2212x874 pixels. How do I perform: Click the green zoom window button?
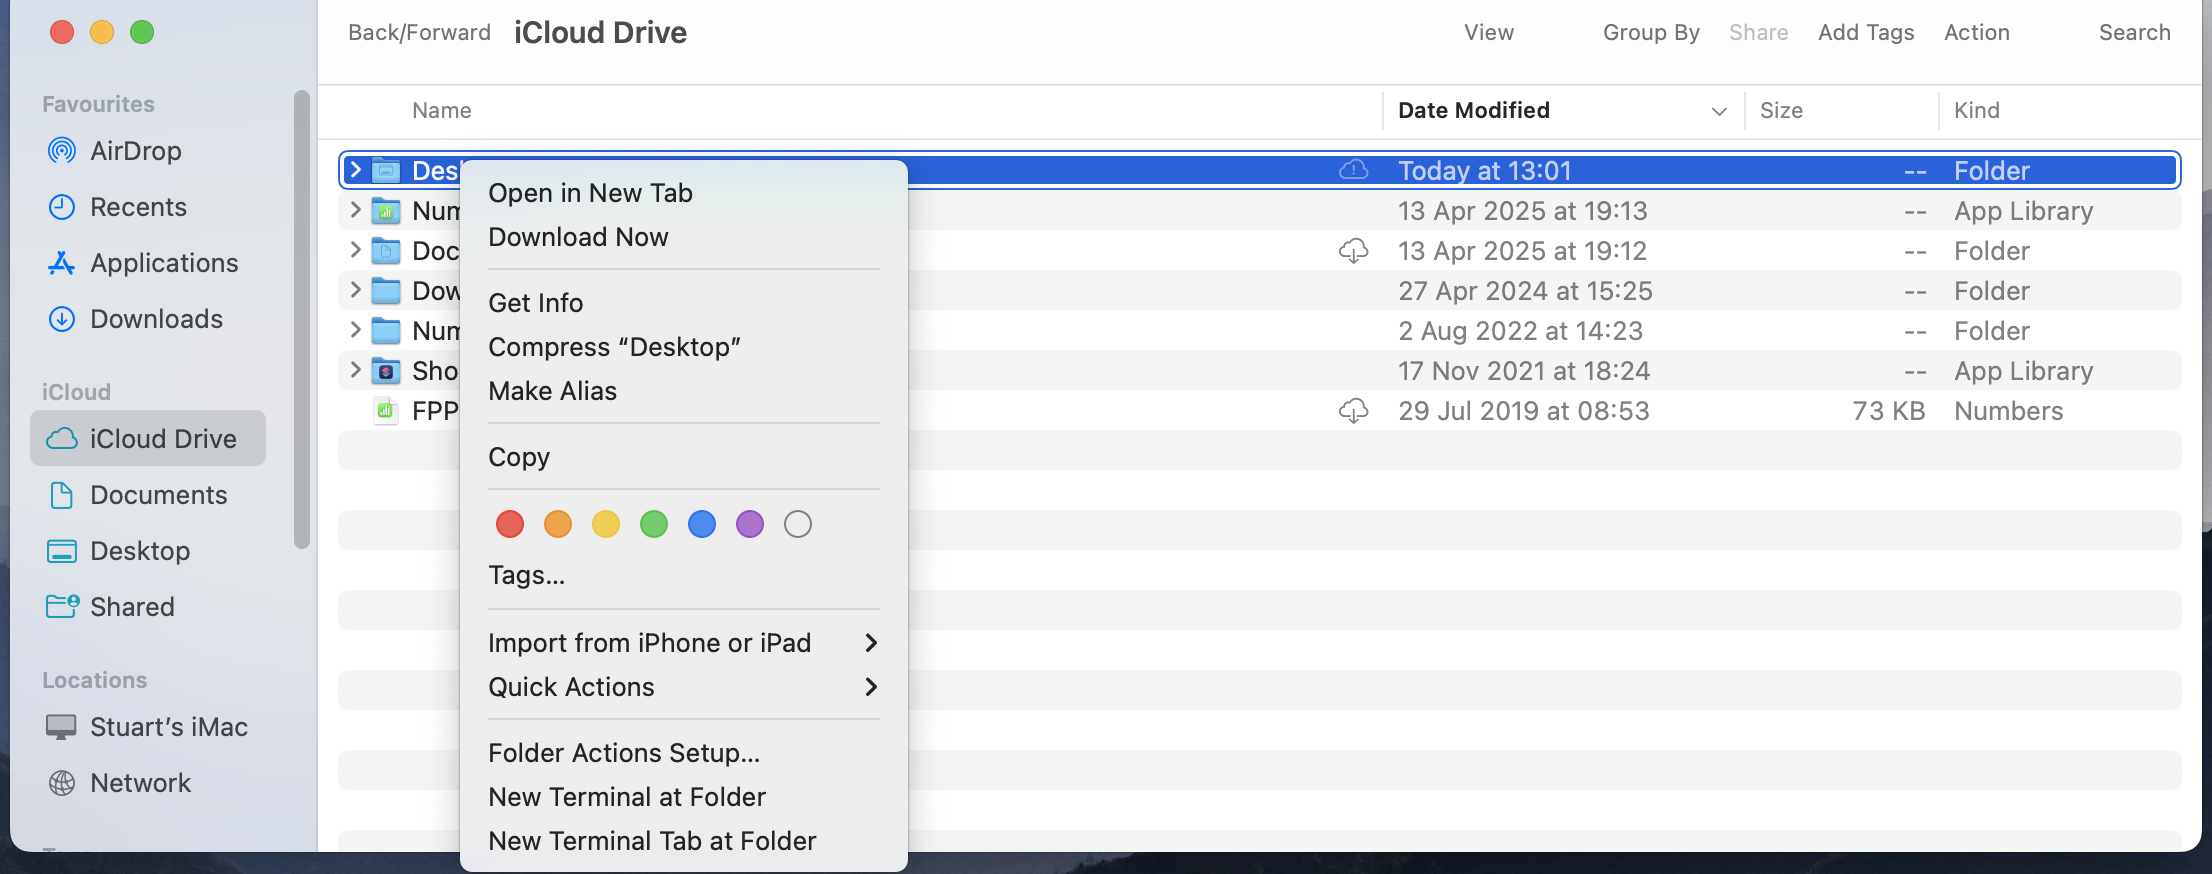click(142, 32)
